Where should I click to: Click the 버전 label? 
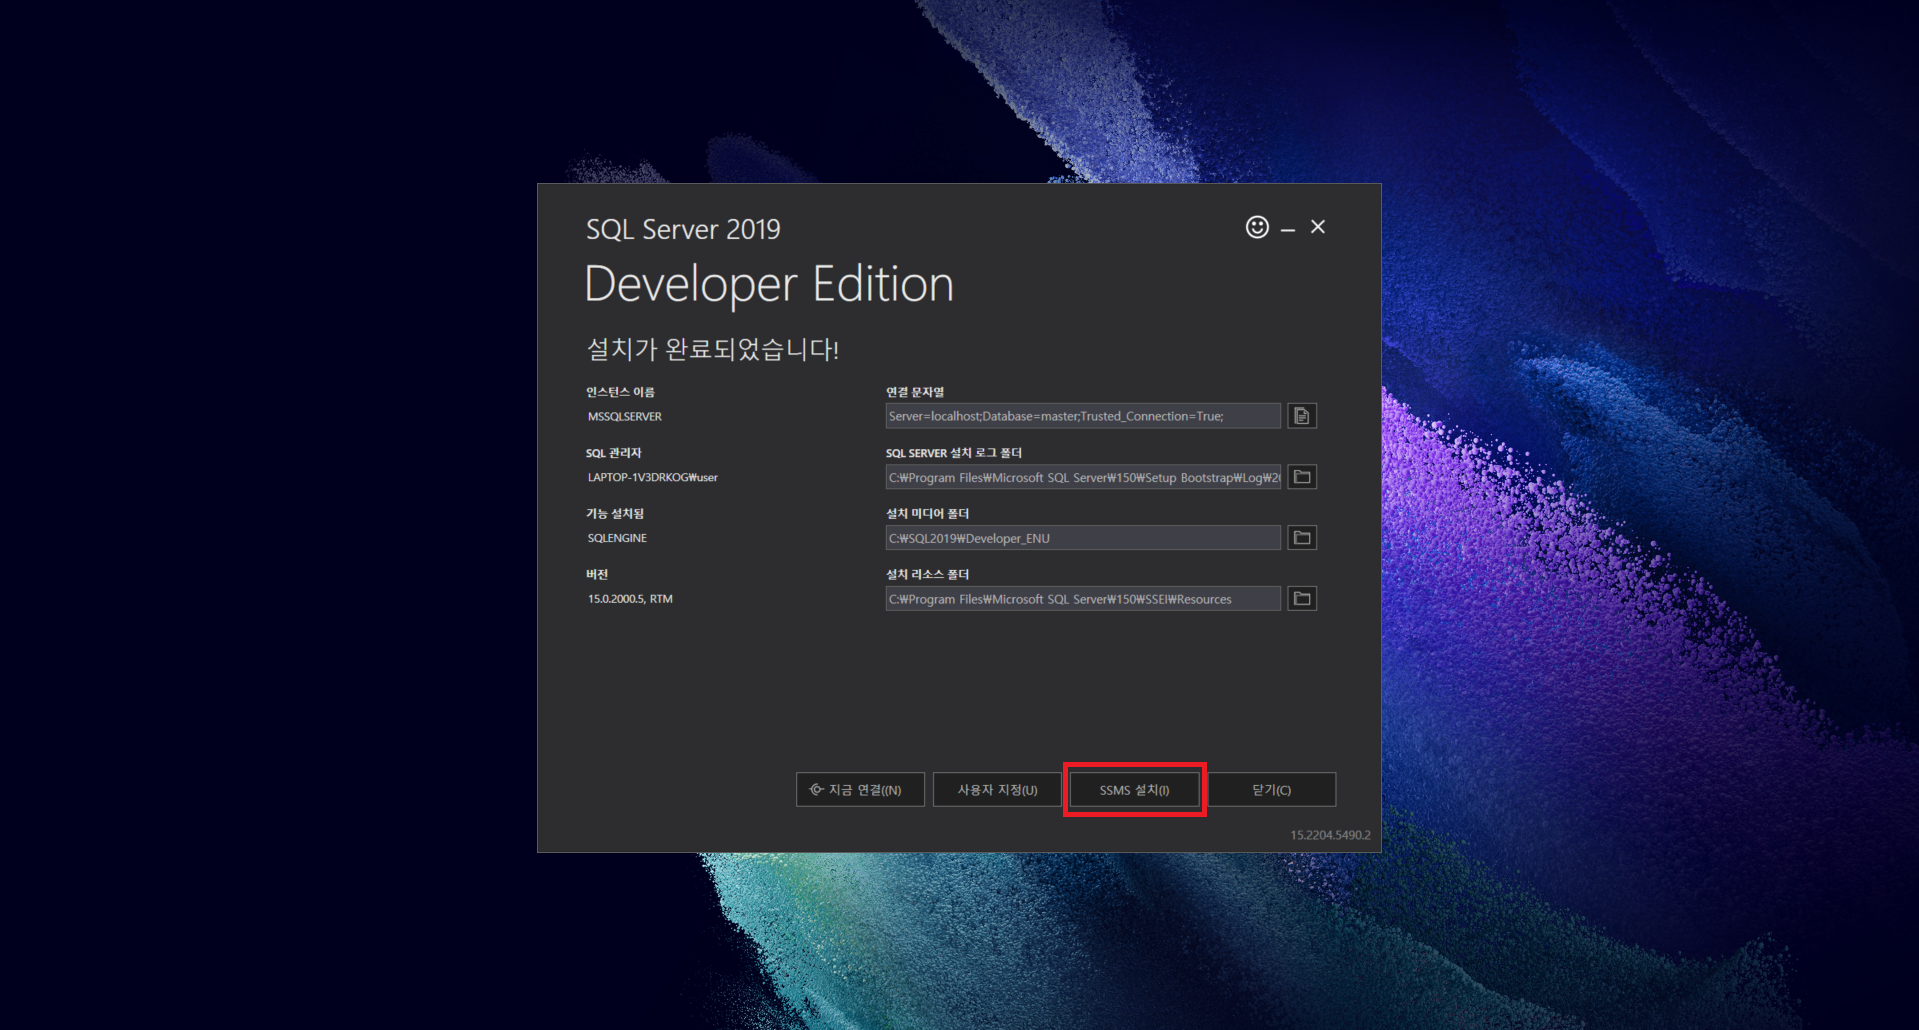coord(597,574)
